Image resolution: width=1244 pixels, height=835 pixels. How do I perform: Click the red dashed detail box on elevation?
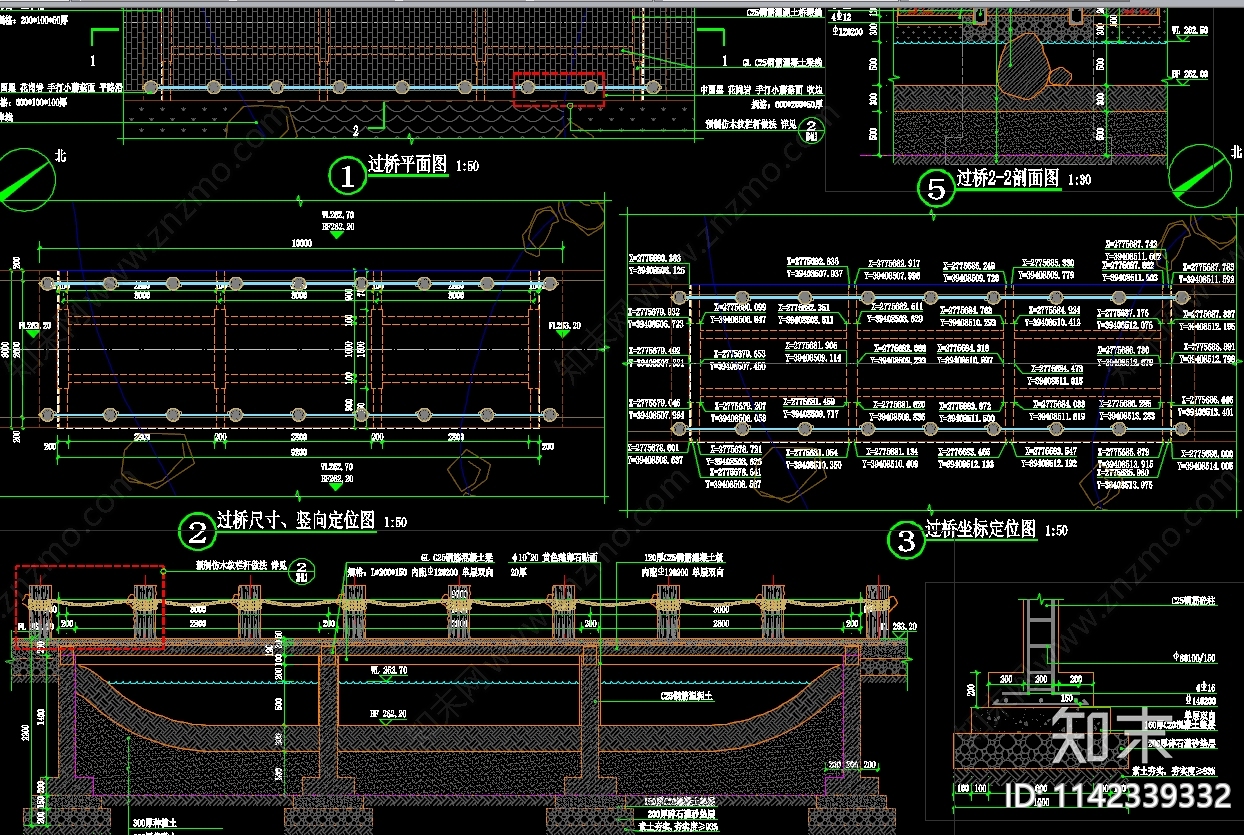click(89, 607)
